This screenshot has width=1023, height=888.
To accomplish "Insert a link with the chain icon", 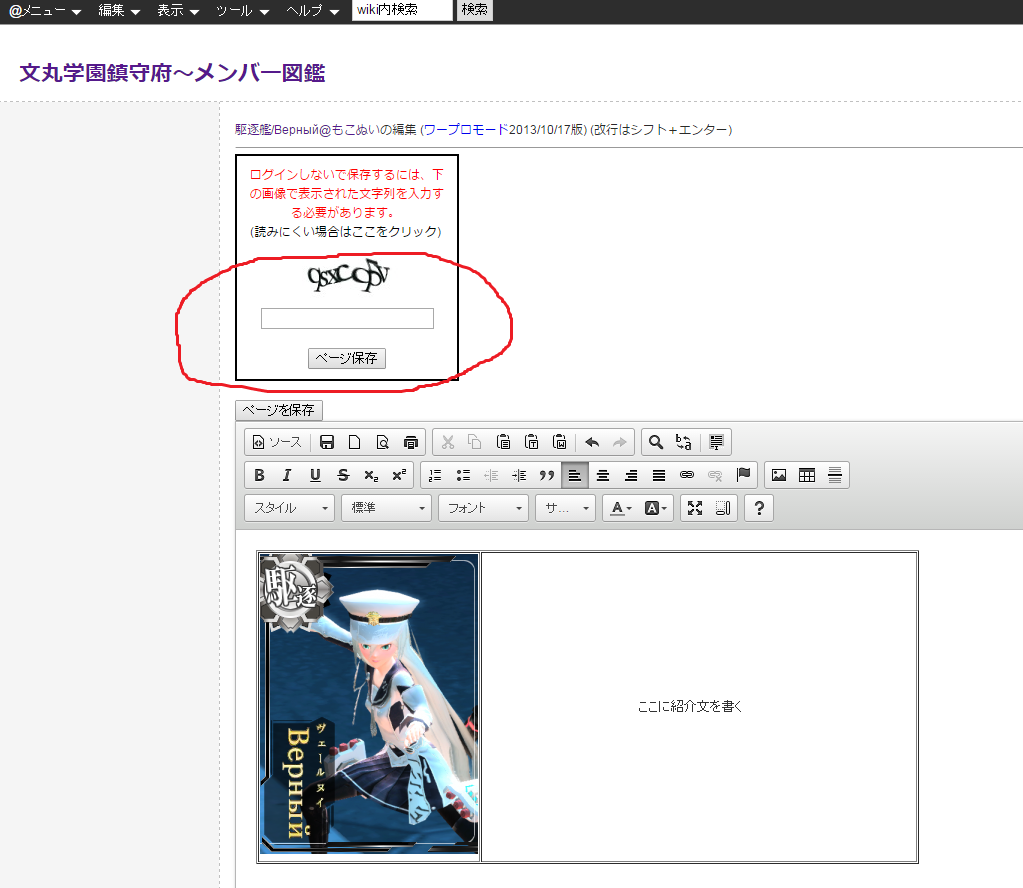I will point(686,475).
